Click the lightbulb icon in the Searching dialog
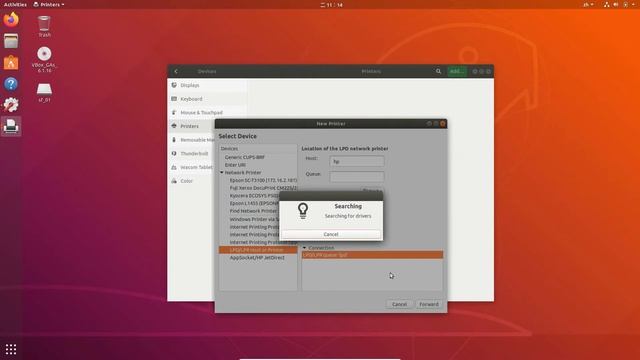This screenshot has width=640, height=360. pos(303,211)
